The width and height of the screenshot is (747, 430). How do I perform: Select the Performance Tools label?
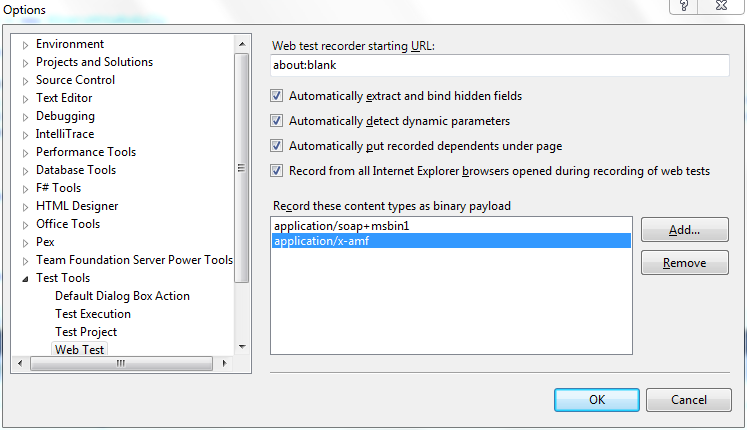click(86, 152)
